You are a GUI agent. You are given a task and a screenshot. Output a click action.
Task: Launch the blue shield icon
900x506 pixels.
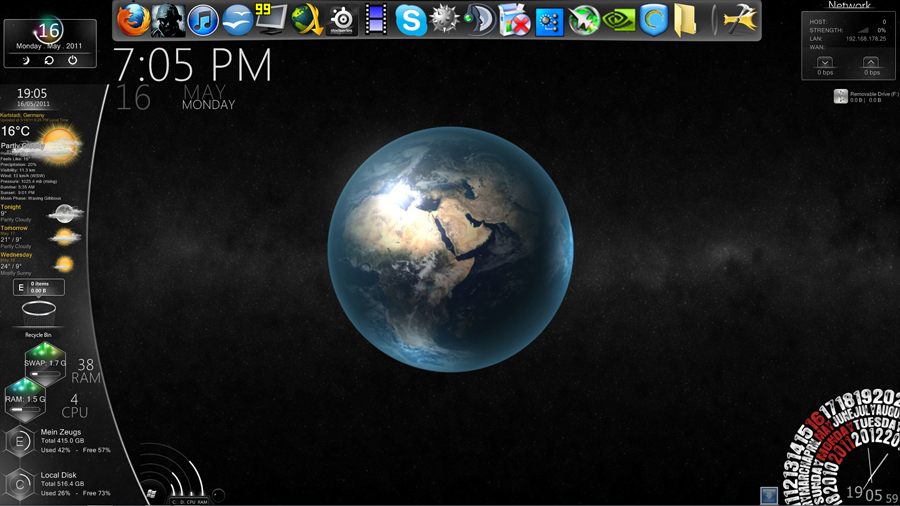tap(653, 20)
